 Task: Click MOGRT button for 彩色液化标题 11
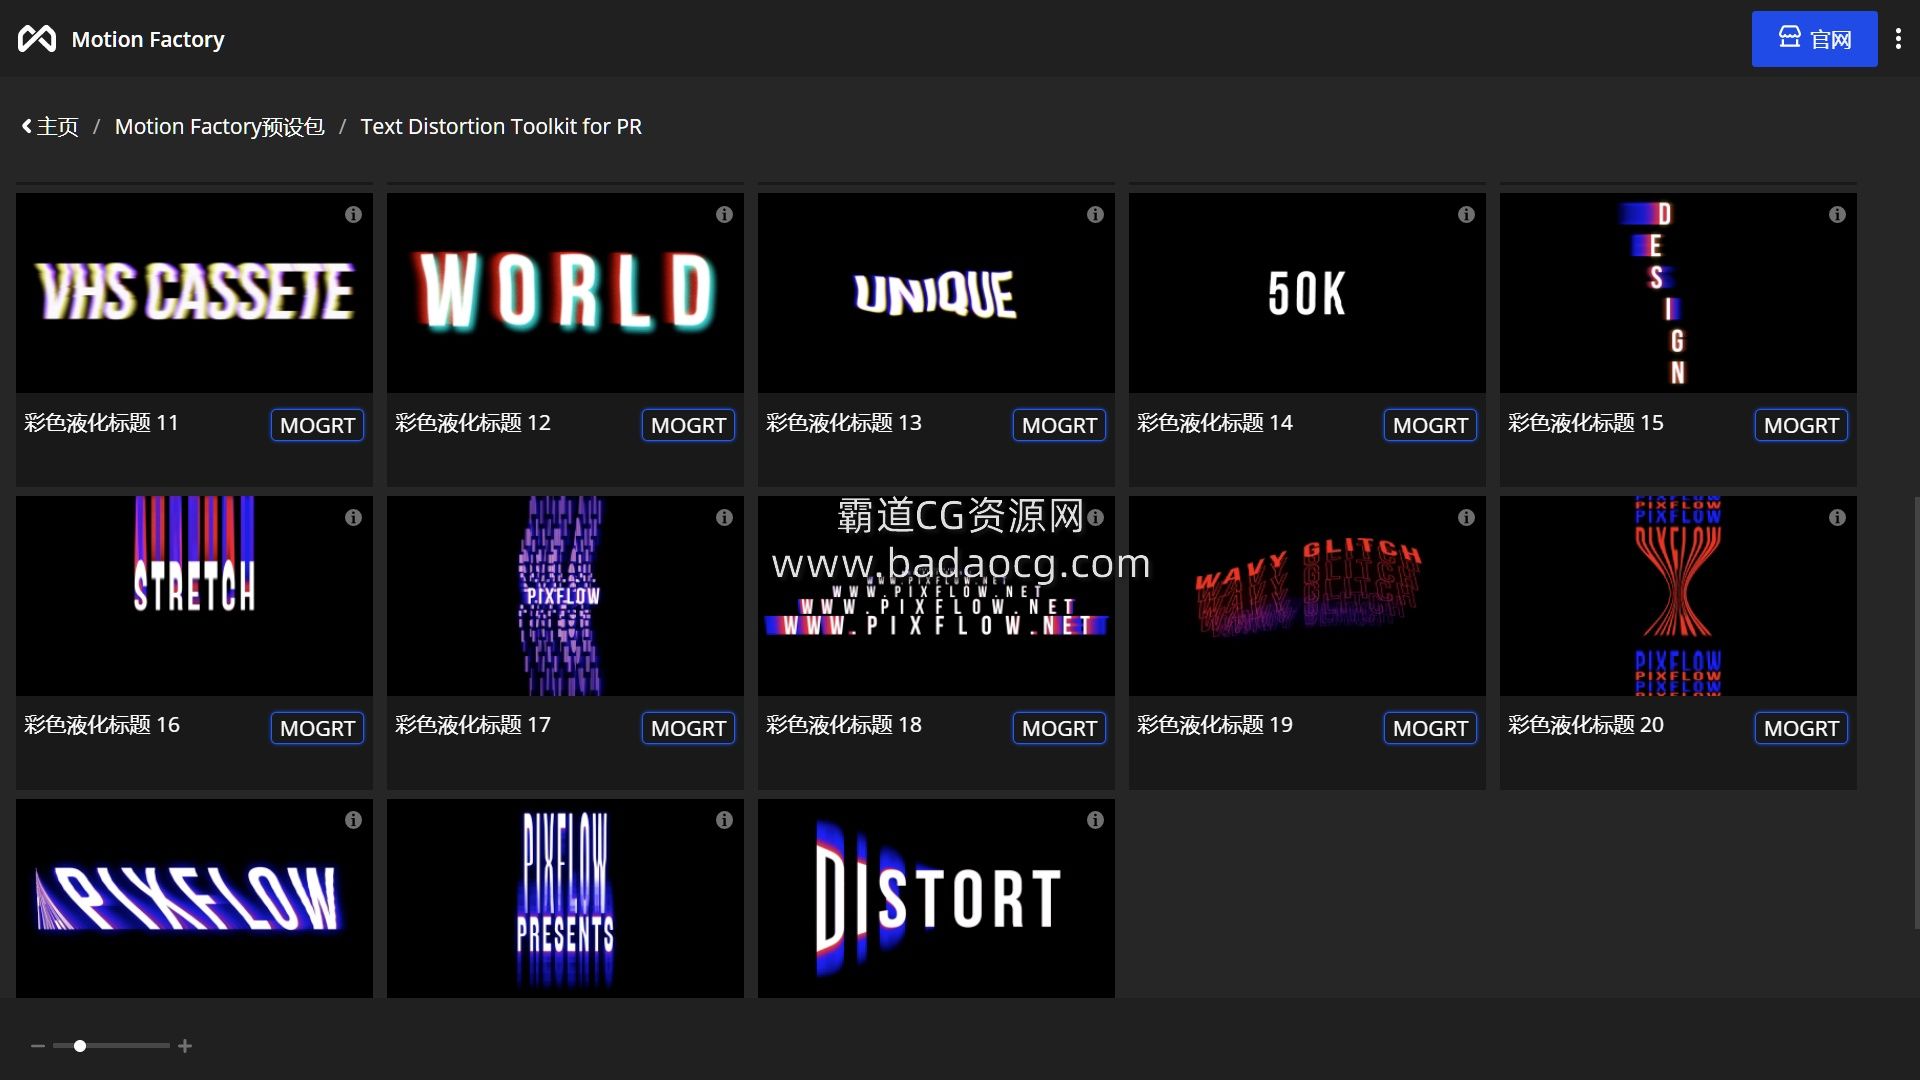[317, 425]
